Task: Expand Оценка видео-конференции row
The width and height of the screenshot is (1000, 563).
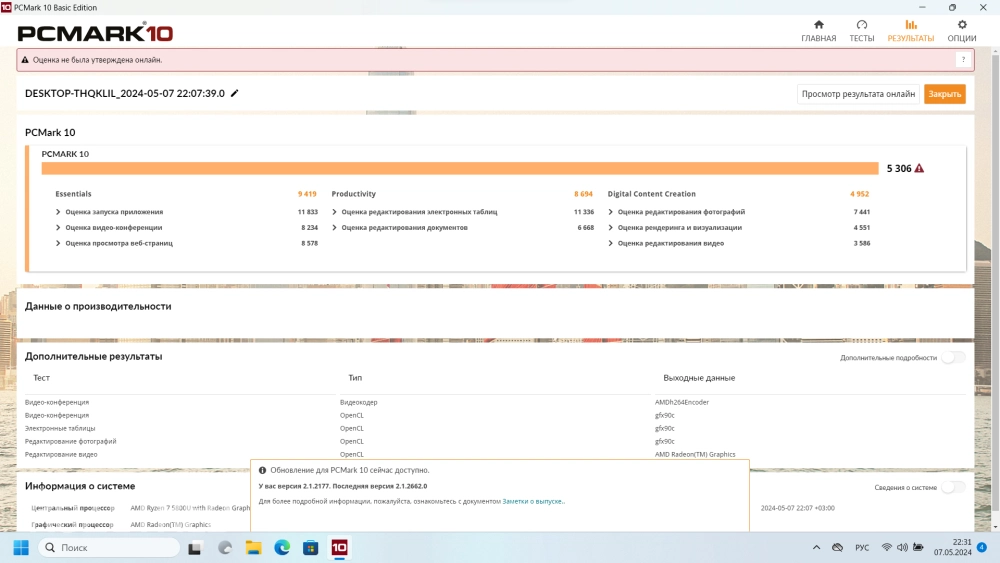Action: tap(58, 228)
